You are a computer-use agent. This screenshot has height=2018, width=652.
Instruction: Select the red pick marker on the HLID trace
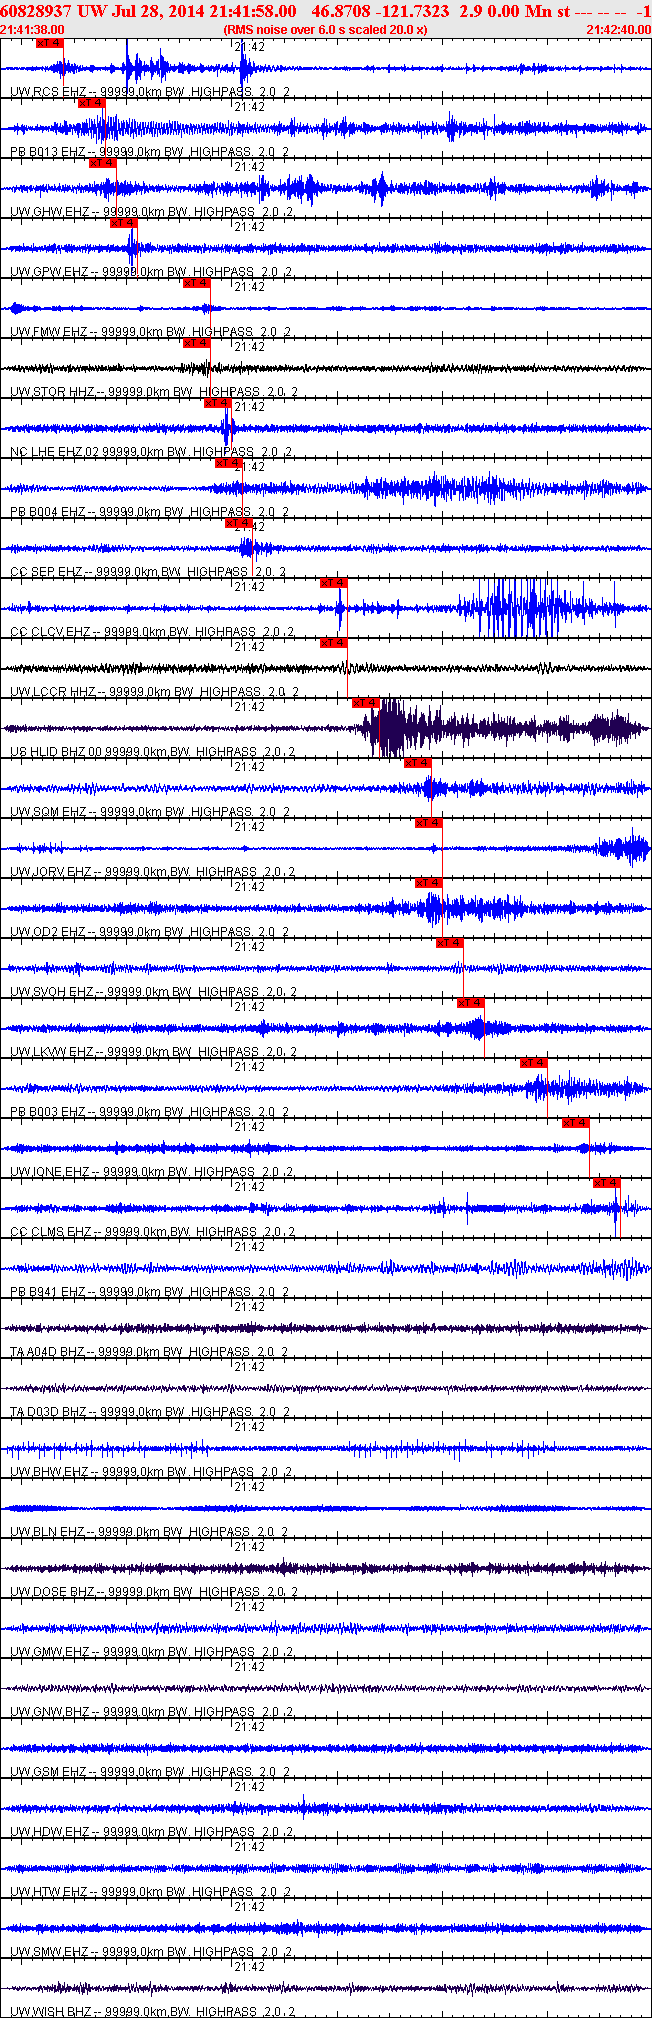(365, 703)
